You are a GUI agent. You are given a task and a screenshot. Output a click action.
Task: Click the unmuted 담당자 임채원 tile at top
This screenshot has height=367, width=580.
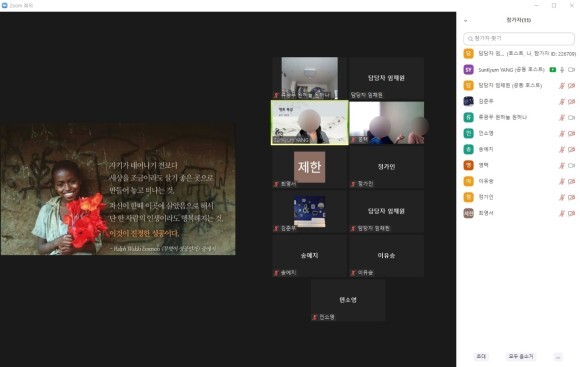(x=387, y=78)
